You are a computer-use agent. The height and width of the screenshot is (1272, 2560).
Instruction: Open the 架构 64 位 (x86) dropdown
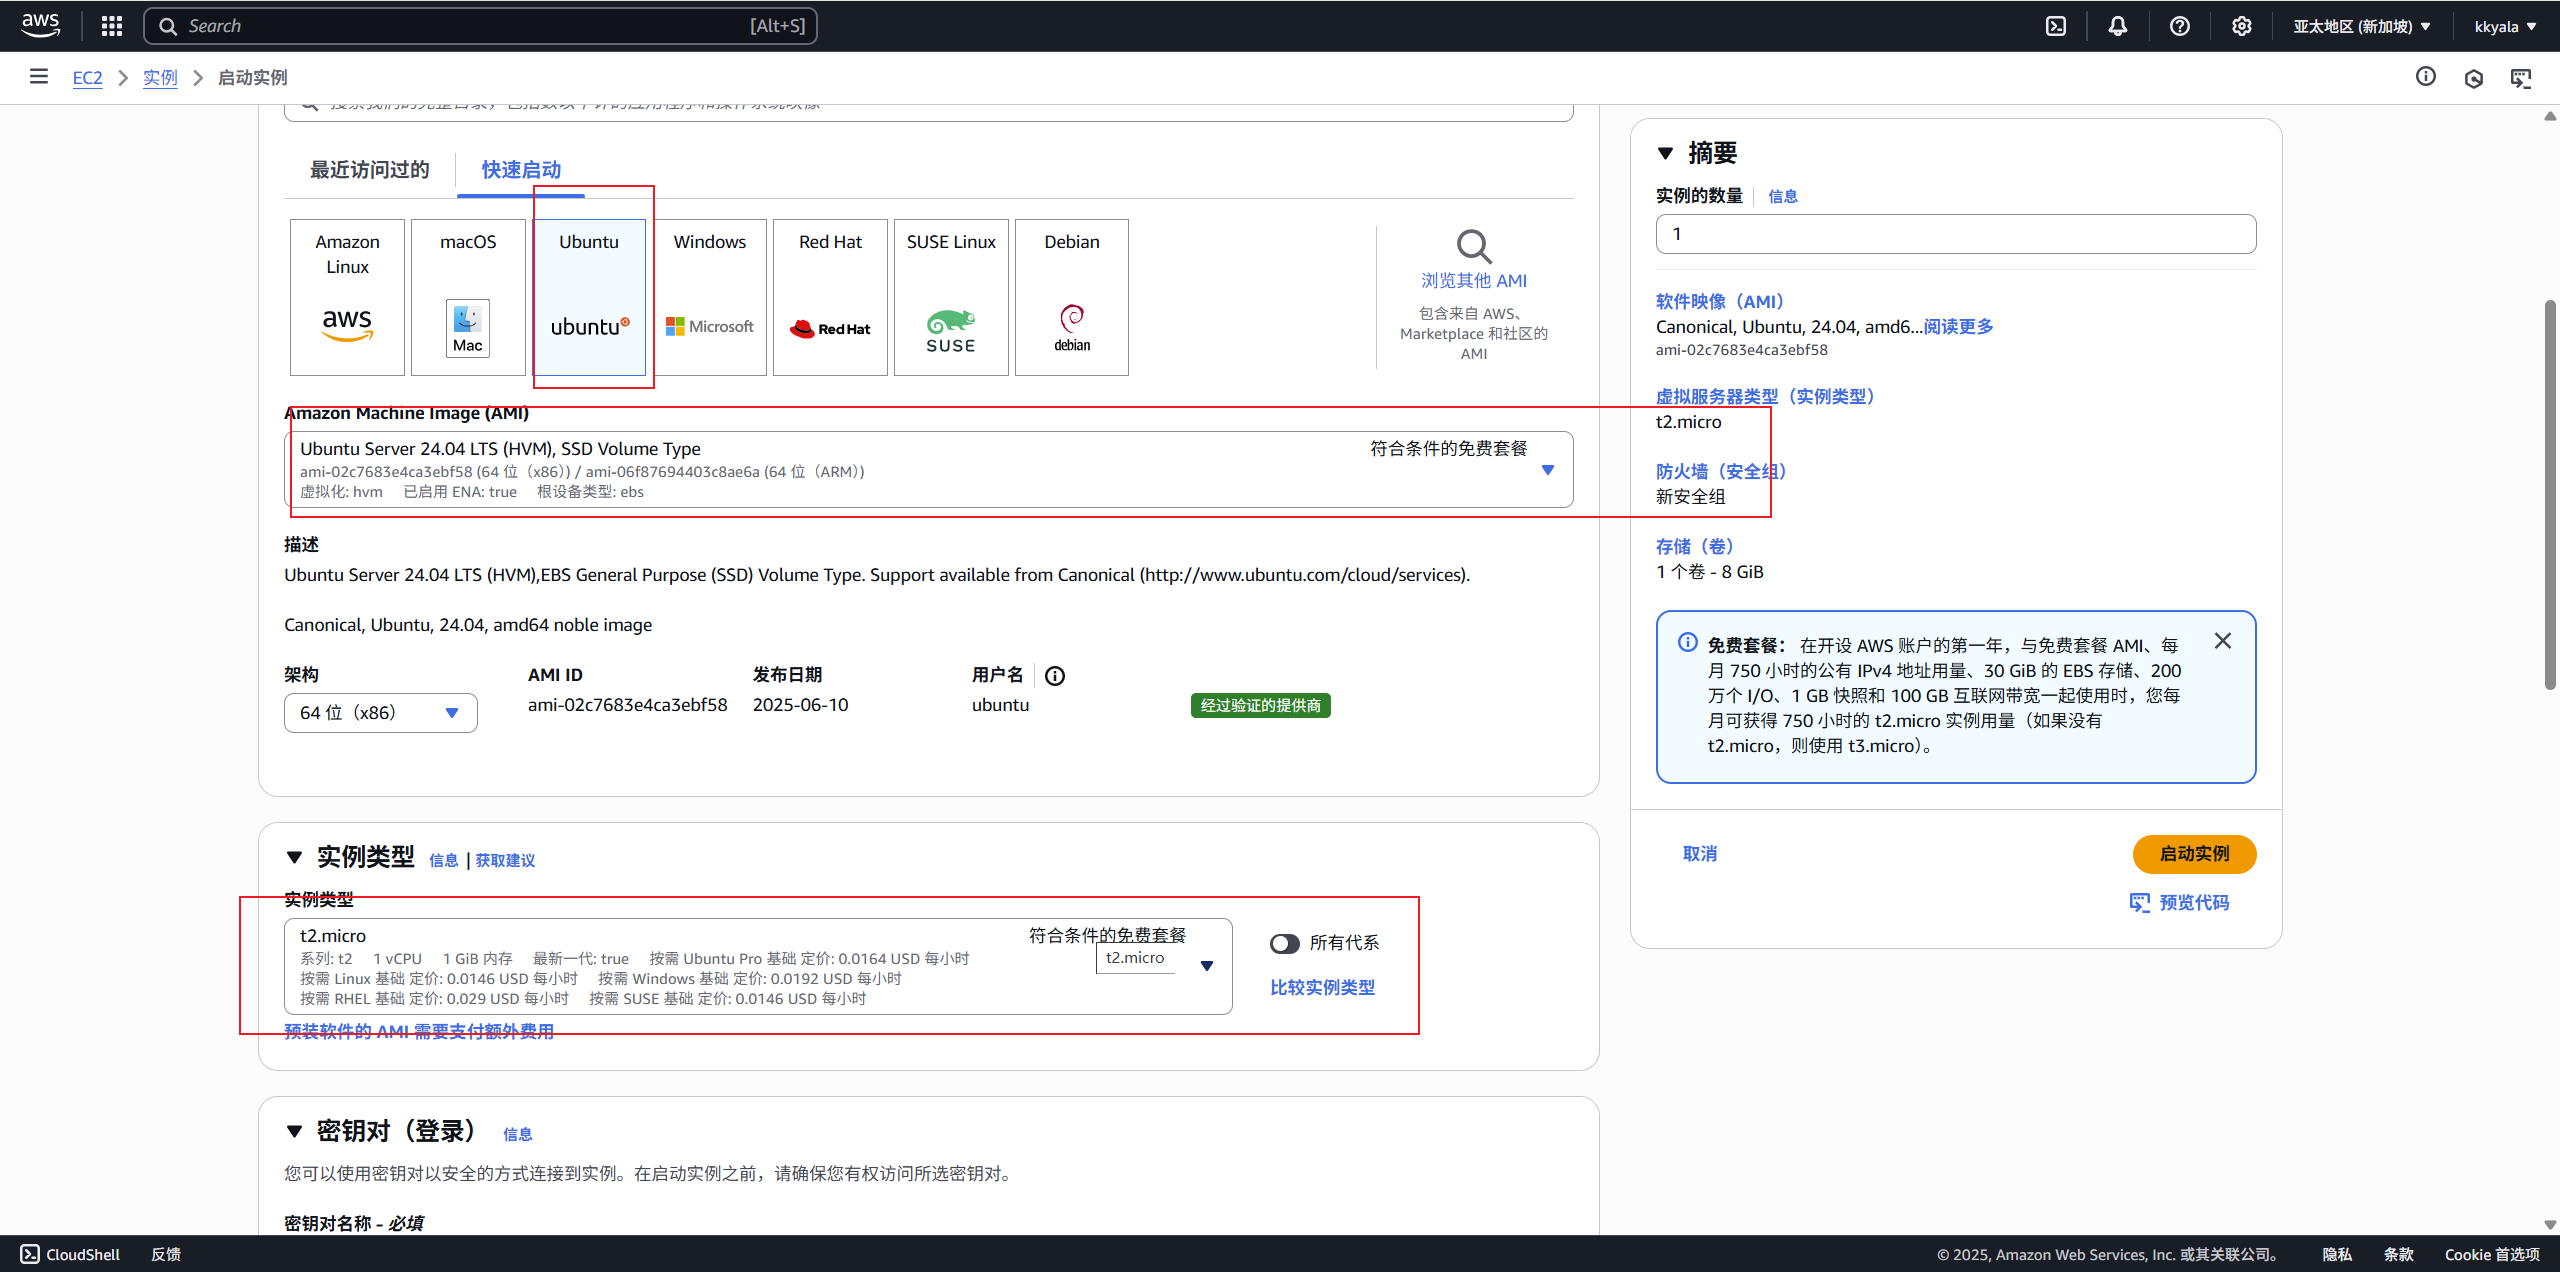381,713
